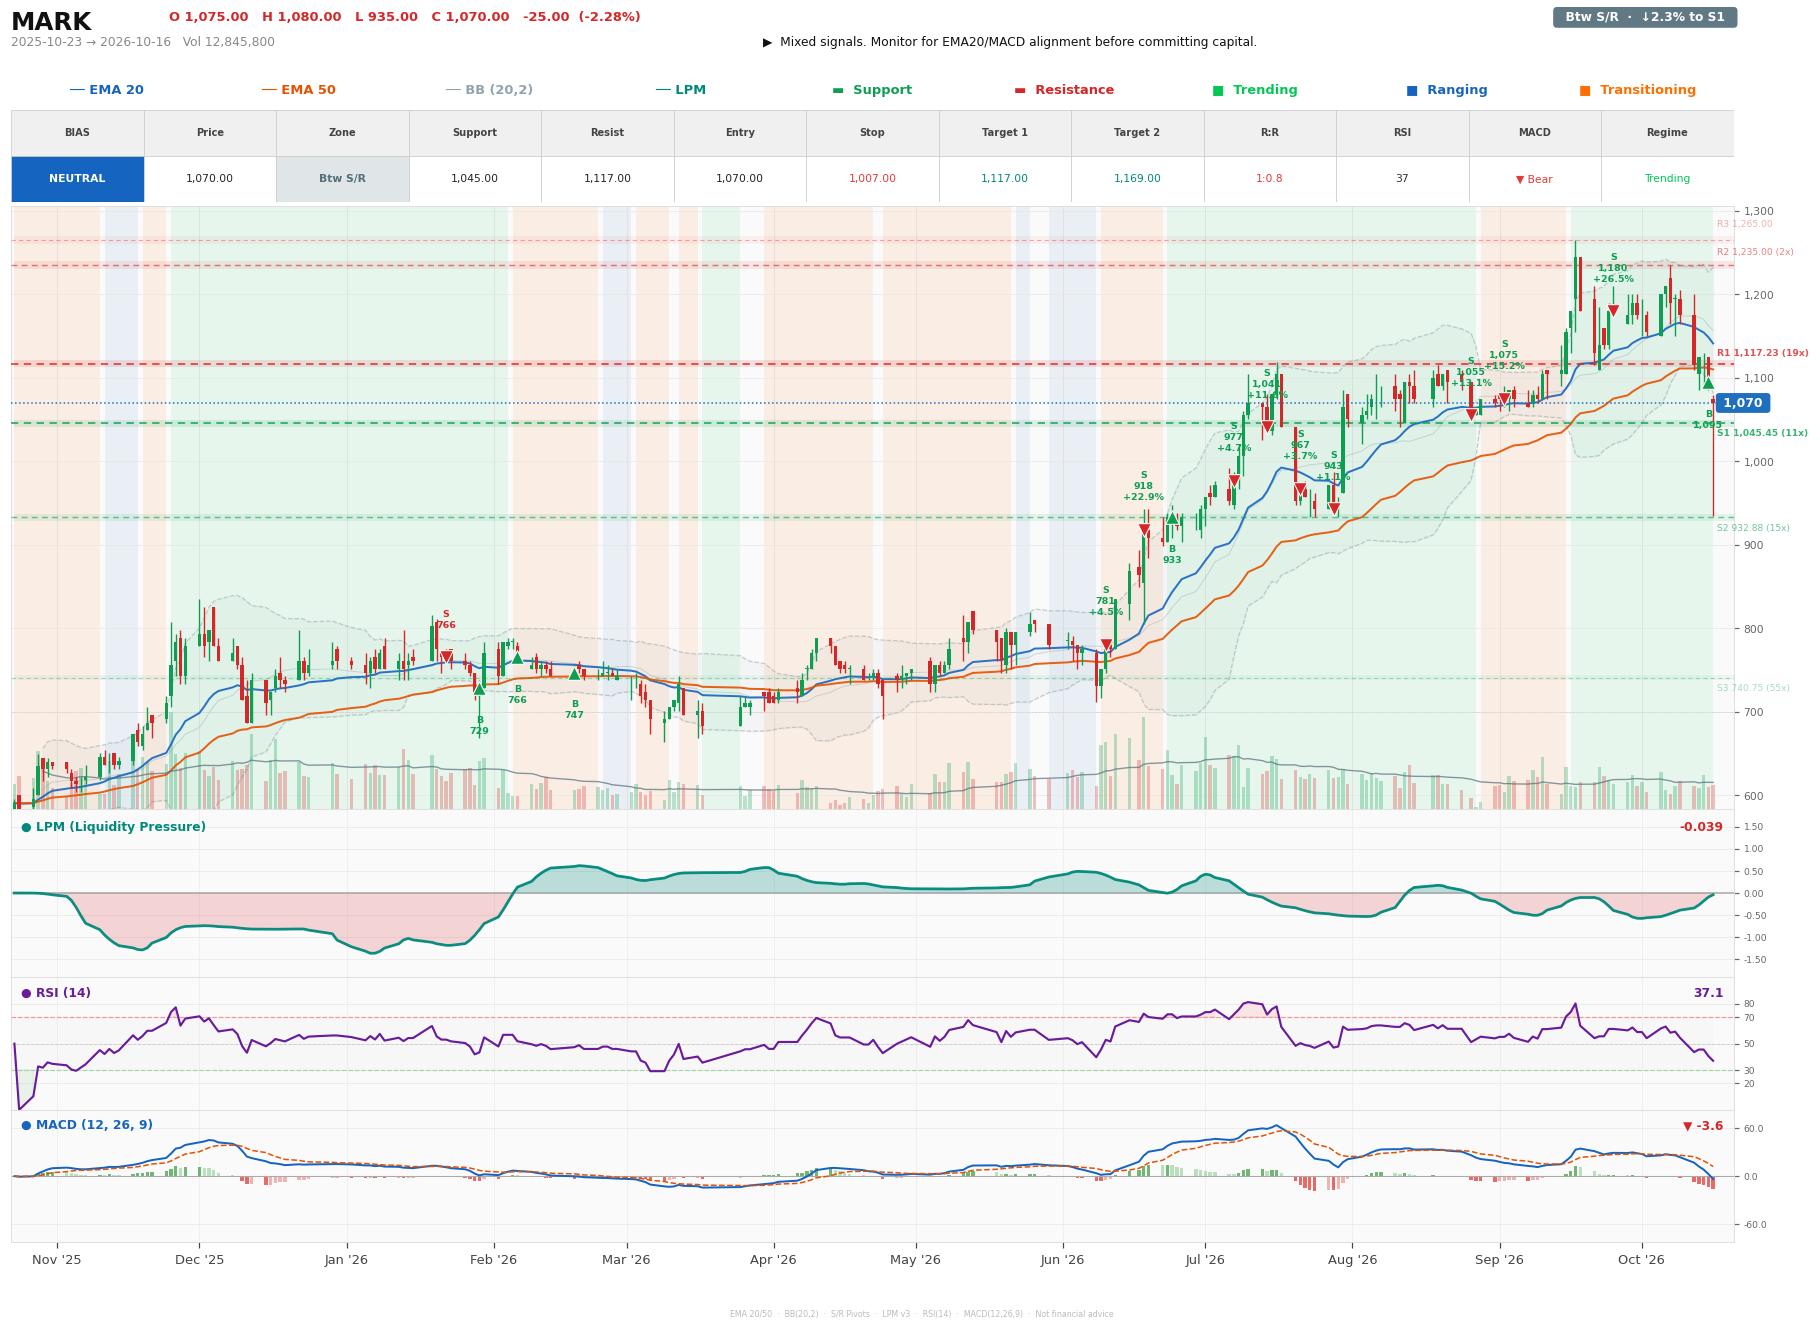Click the buy signal arrow labeled B 933
1820x1330 pixels.
click(1172, 518)
